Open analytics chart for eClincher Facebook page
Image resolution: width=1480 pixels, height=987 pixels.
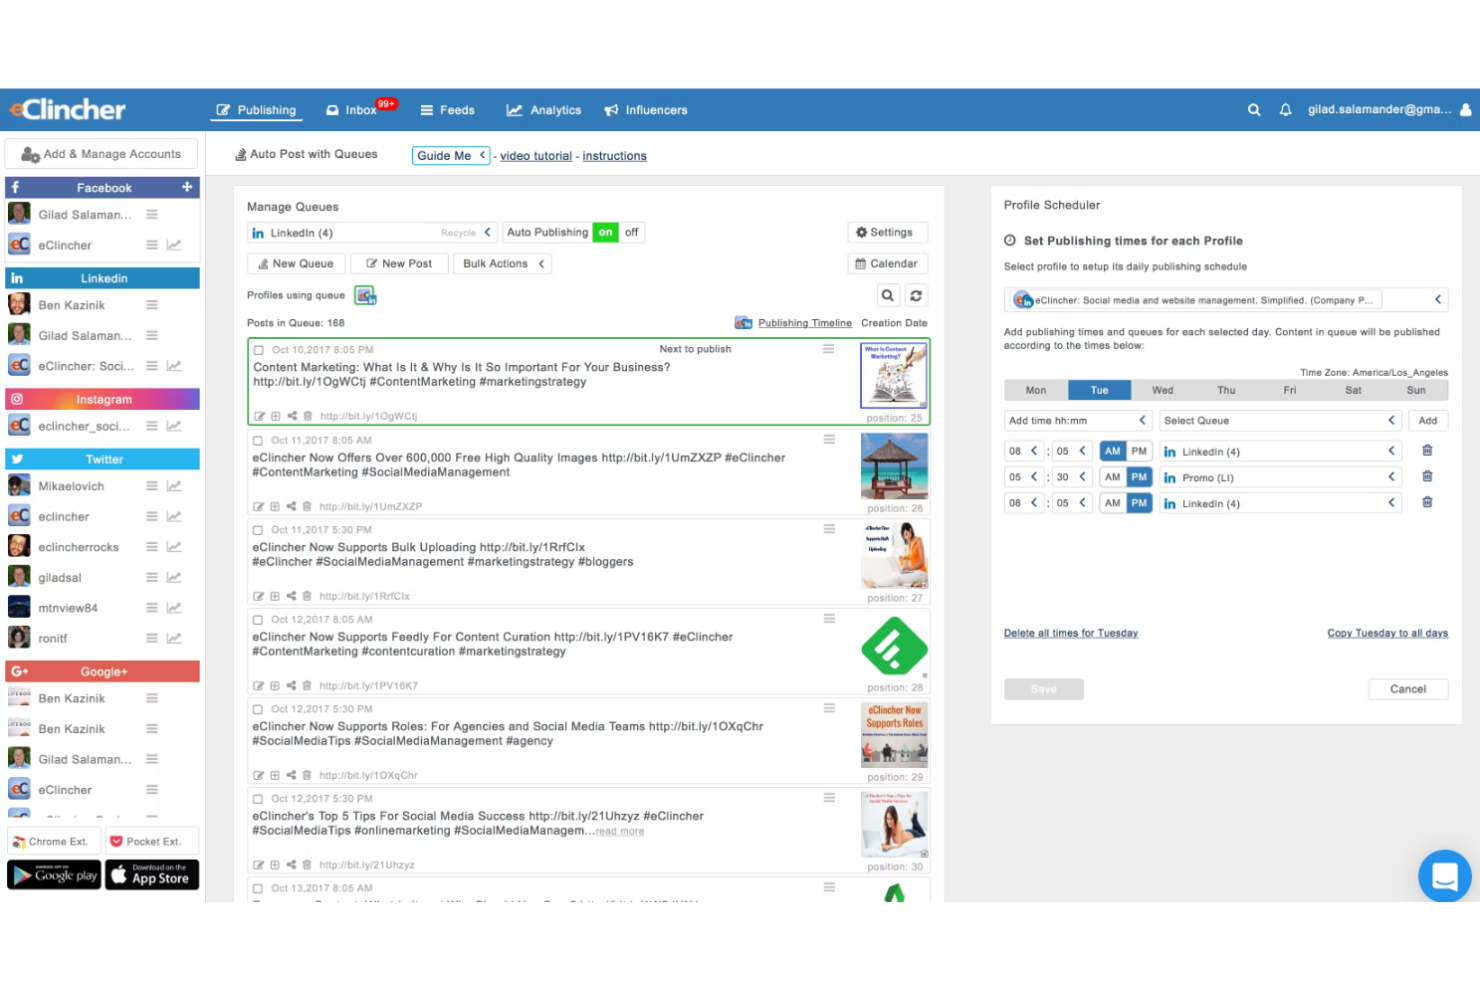click(x=174, y=245)
